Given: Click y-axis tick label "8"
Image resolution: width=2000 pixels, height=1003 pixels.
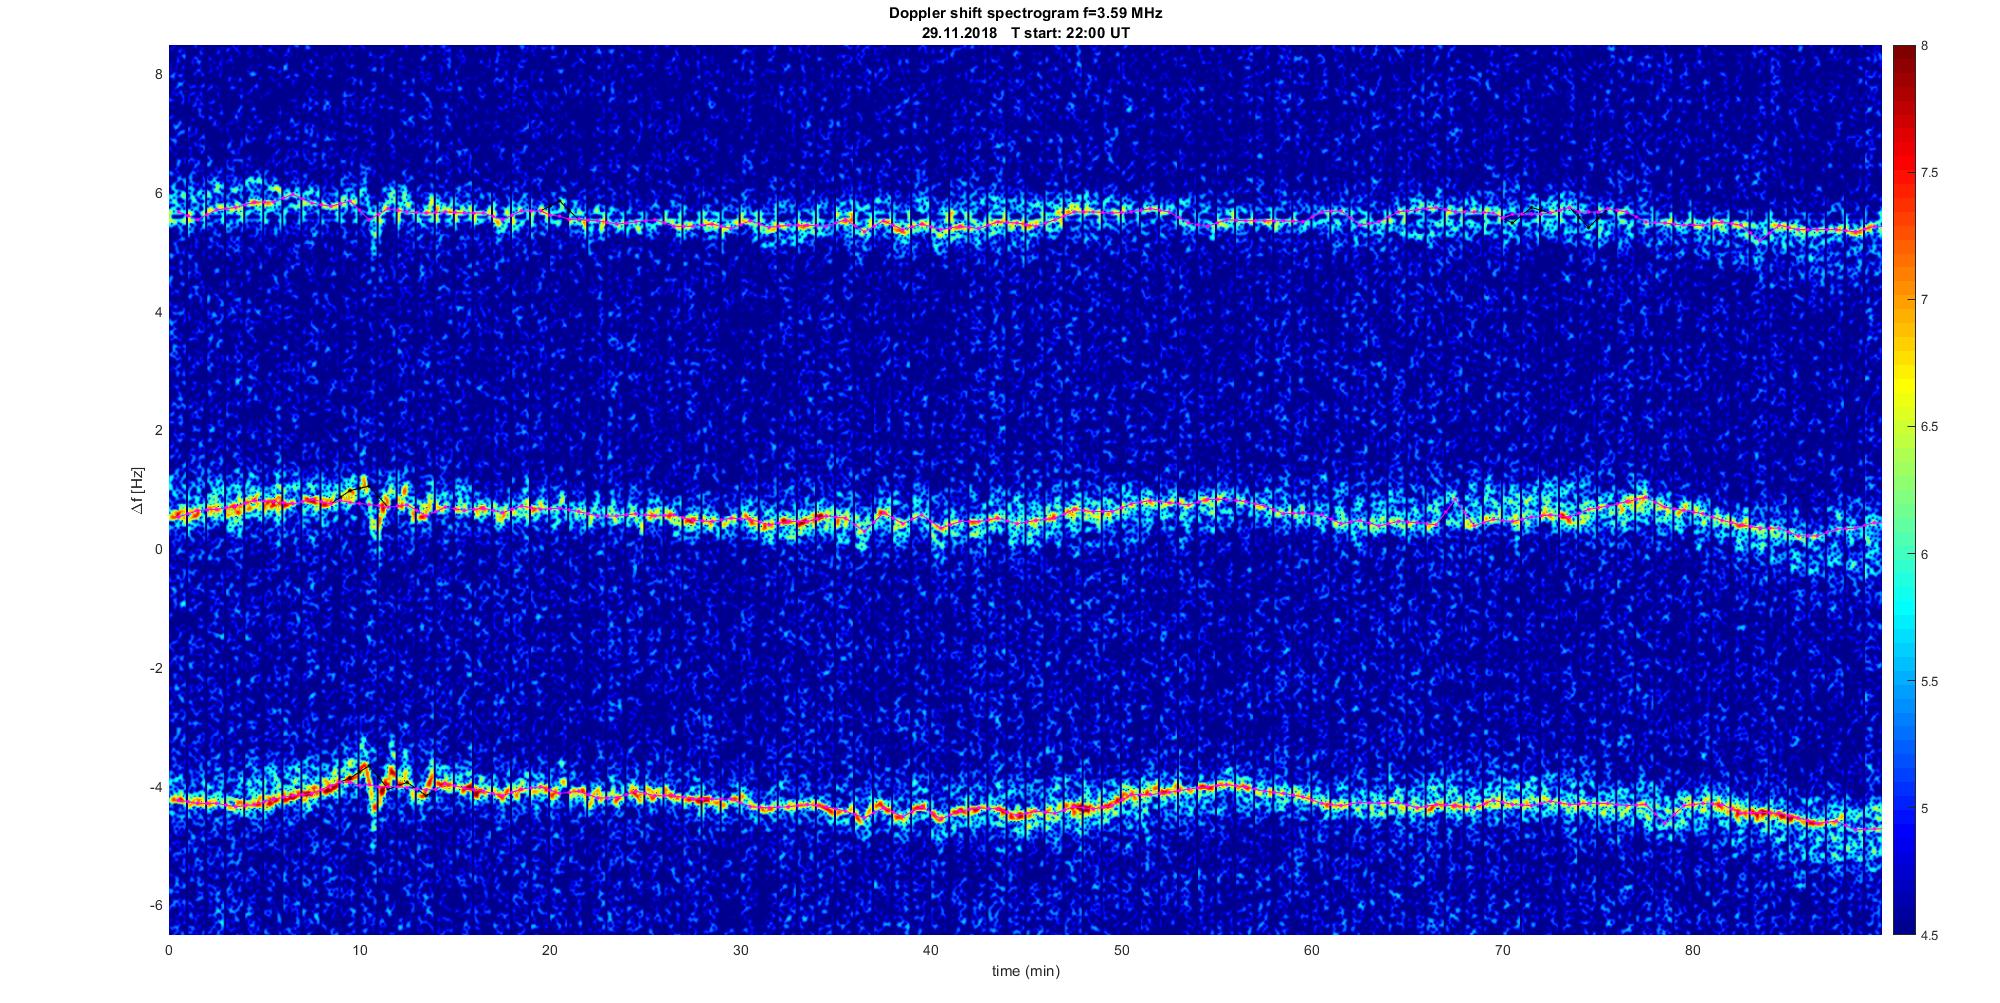Looking at the screenshot, I should click(158, 74).
